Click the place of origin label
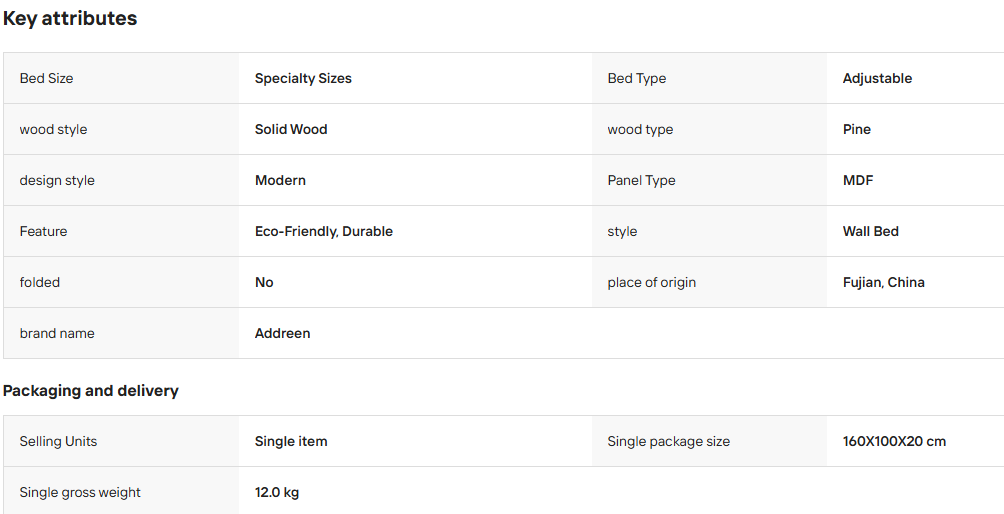 pyautogui.click(x=651, y=282)
